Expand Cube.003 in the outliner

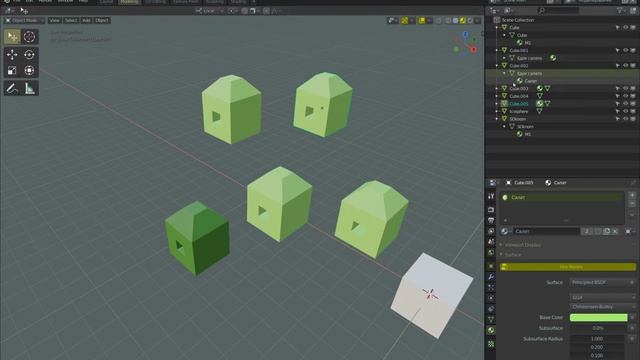(497, 88)
